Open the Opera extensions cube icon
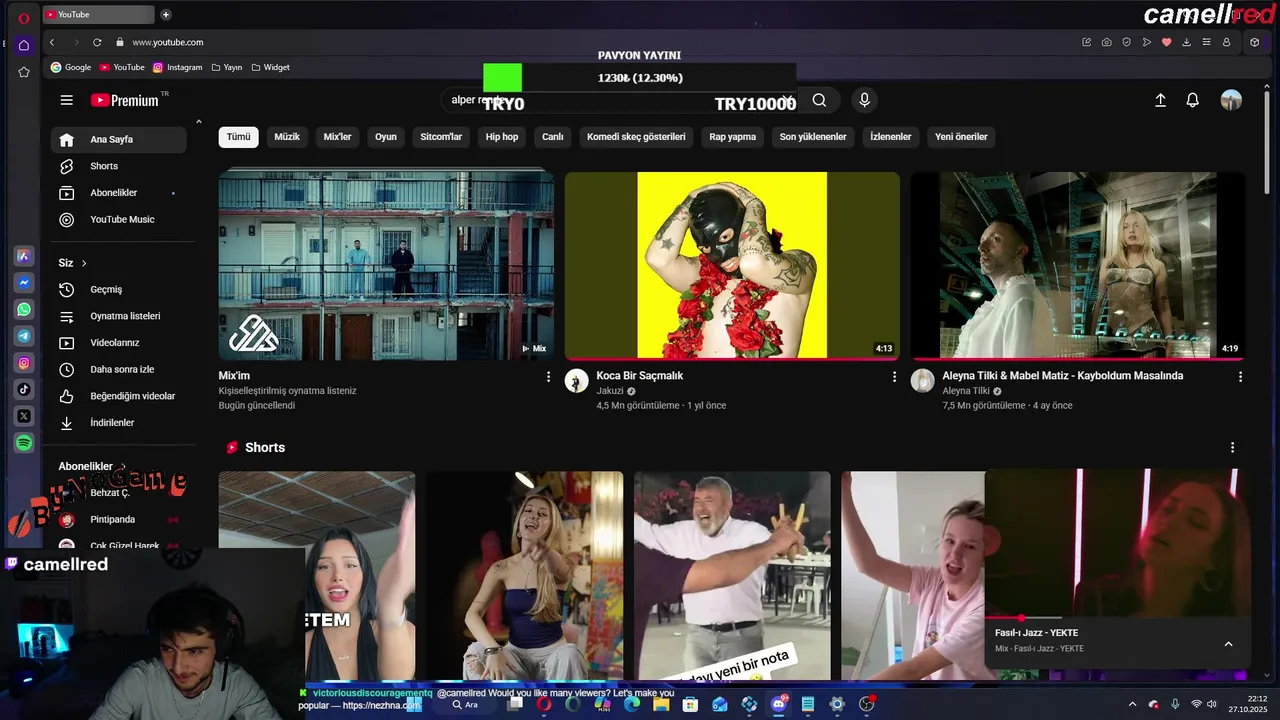 click(1254, 42)
